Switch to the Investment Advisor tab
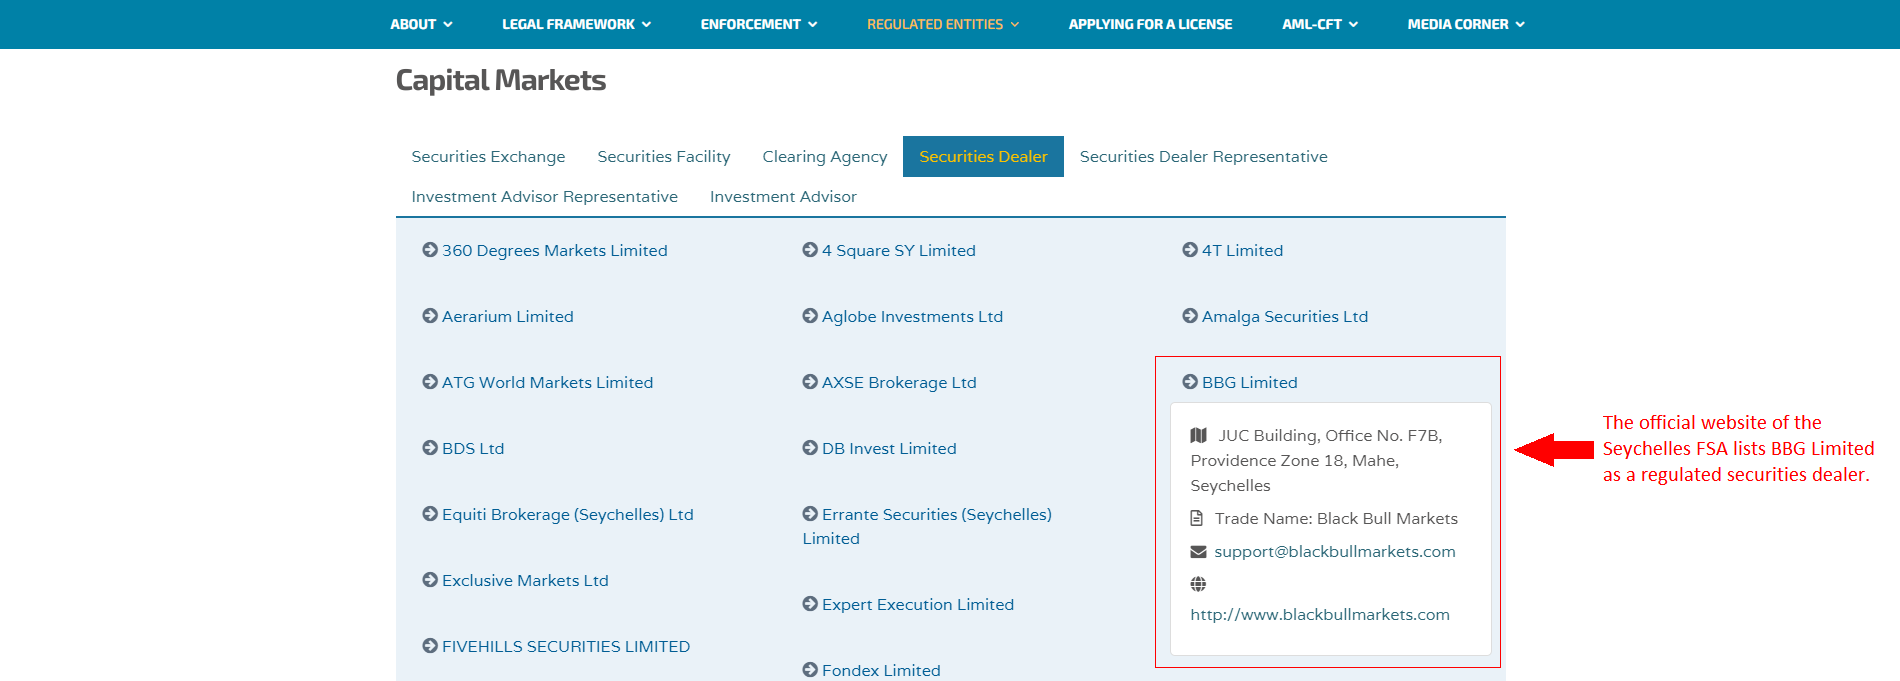The image size is (1900, 681). point(783,197)
